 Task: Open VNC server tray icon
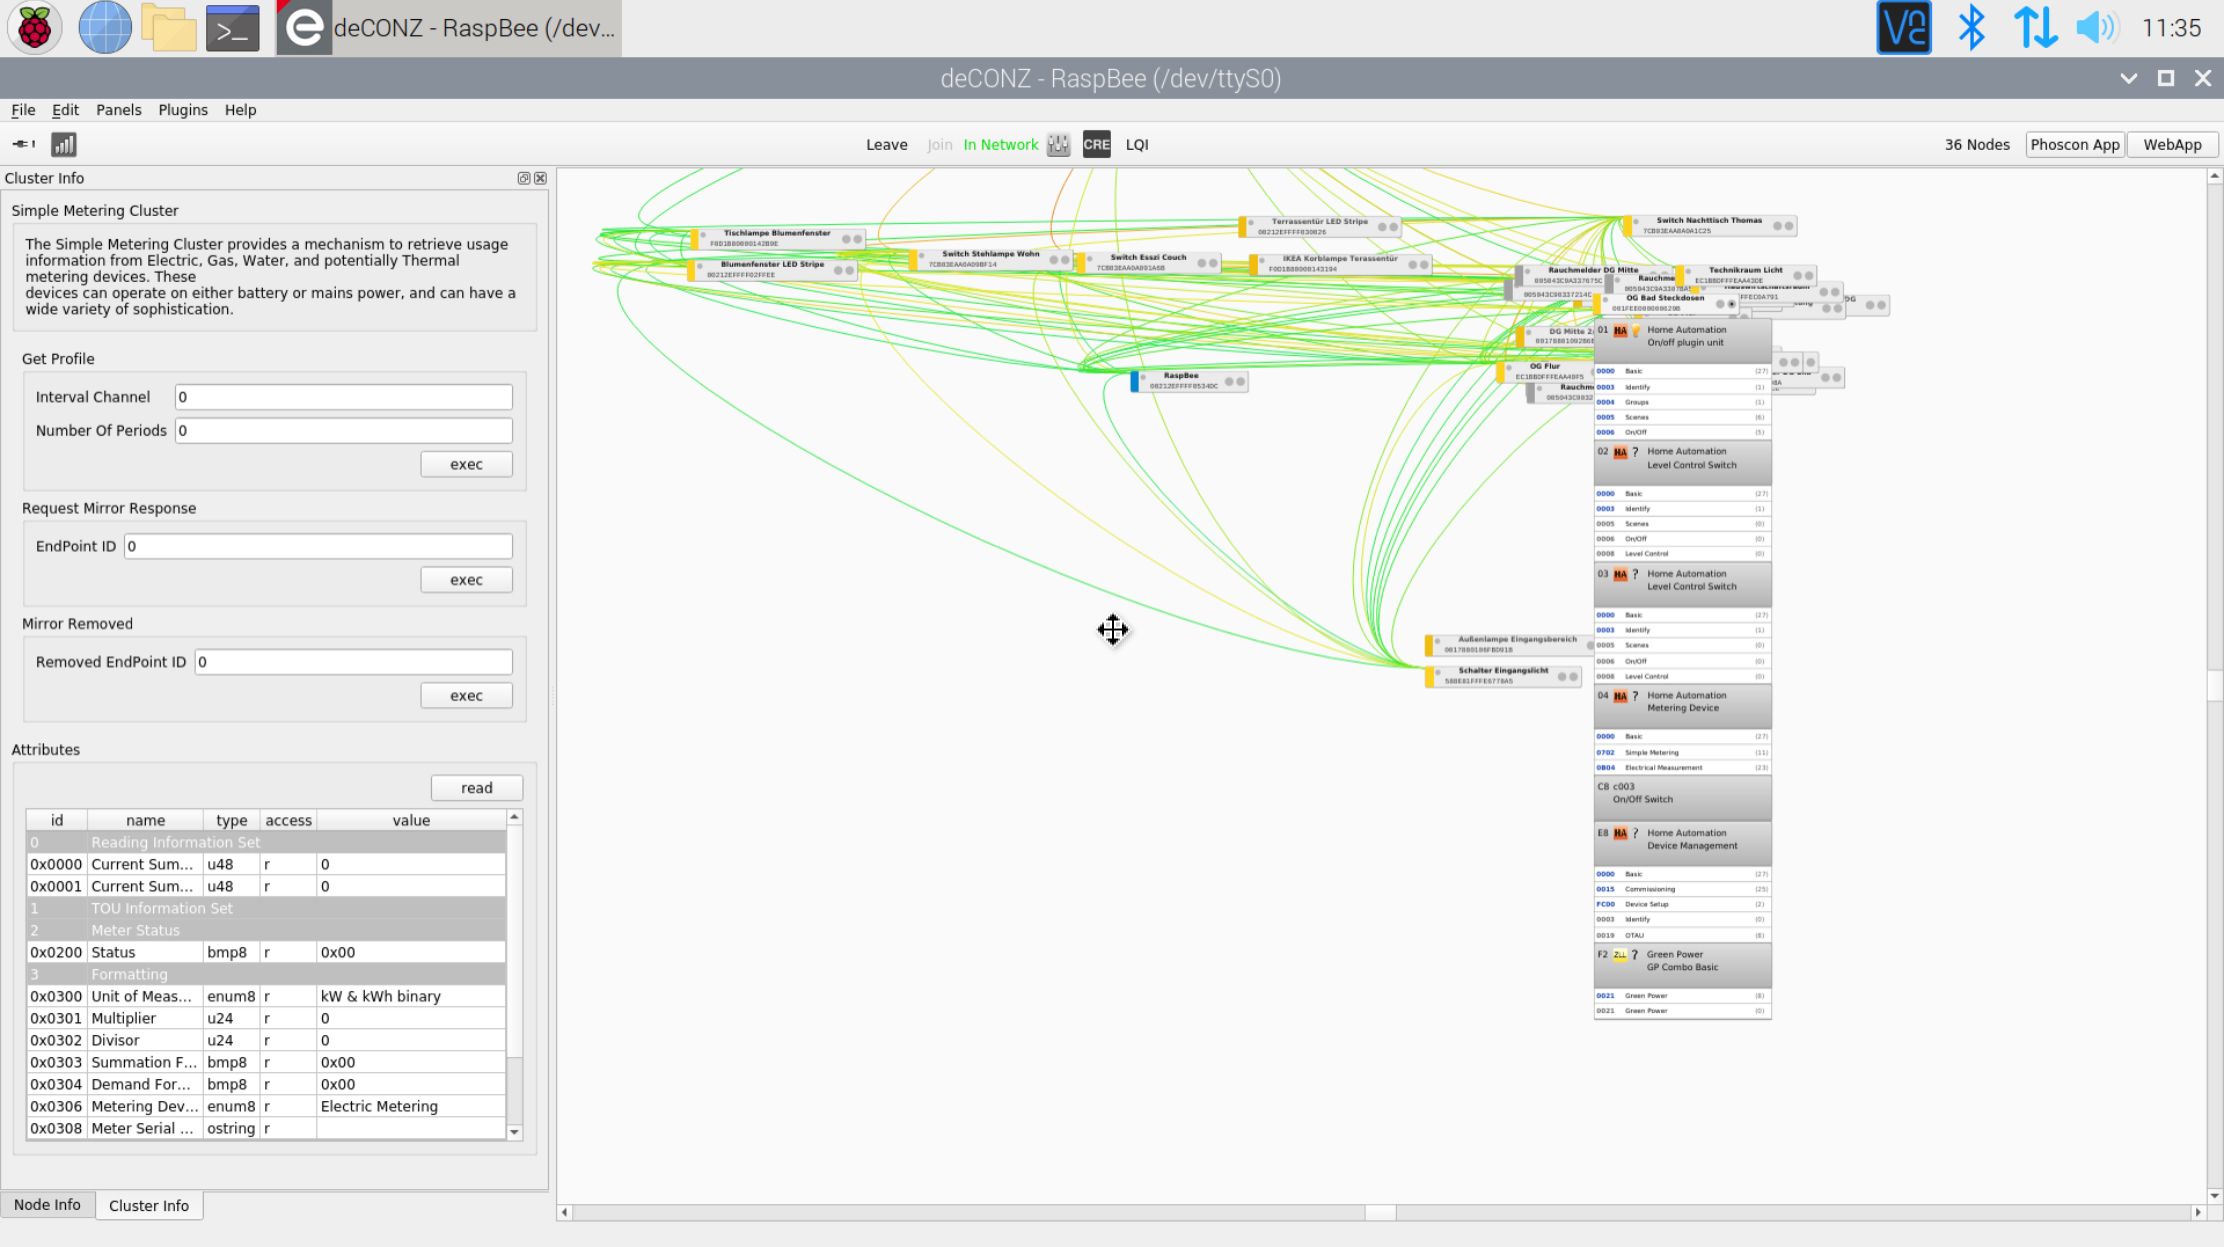point(1903,28)
